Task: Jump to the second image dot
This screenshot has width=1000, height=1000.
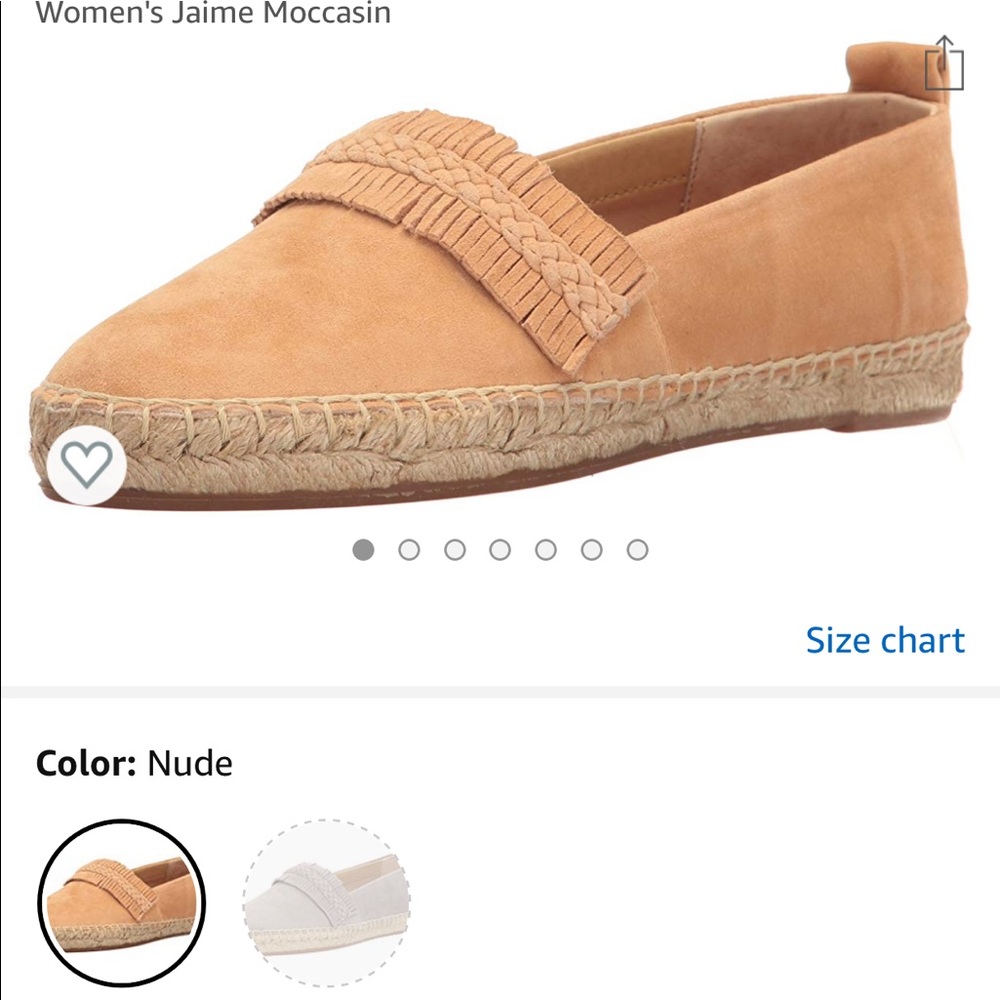Action: pyautogui.click(x=410, y=548)
